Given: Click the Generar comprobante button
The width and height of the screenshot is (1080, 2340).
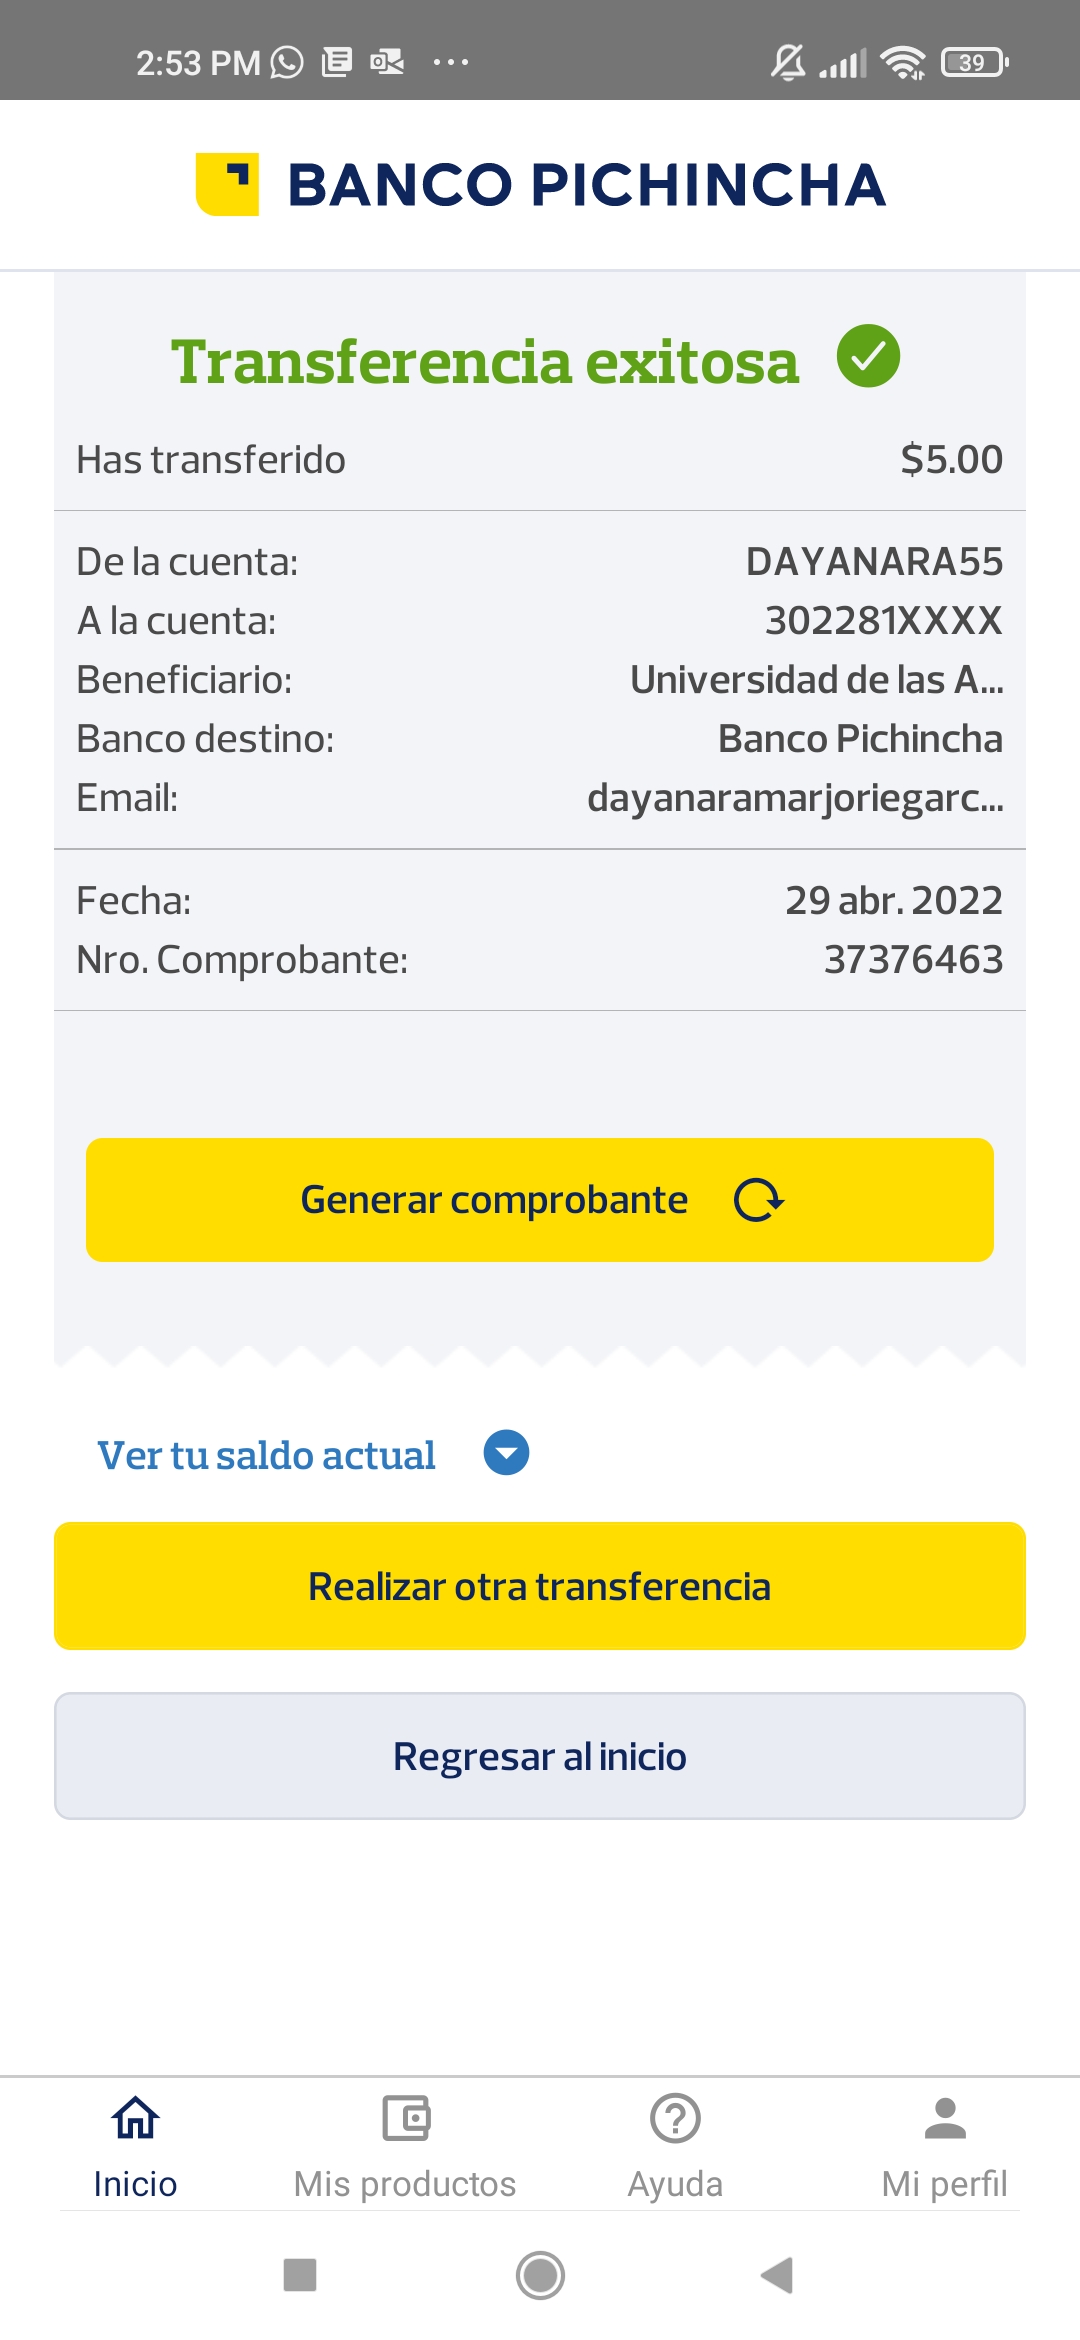Looking at the screenshot, I should [x=494, y=1200].
